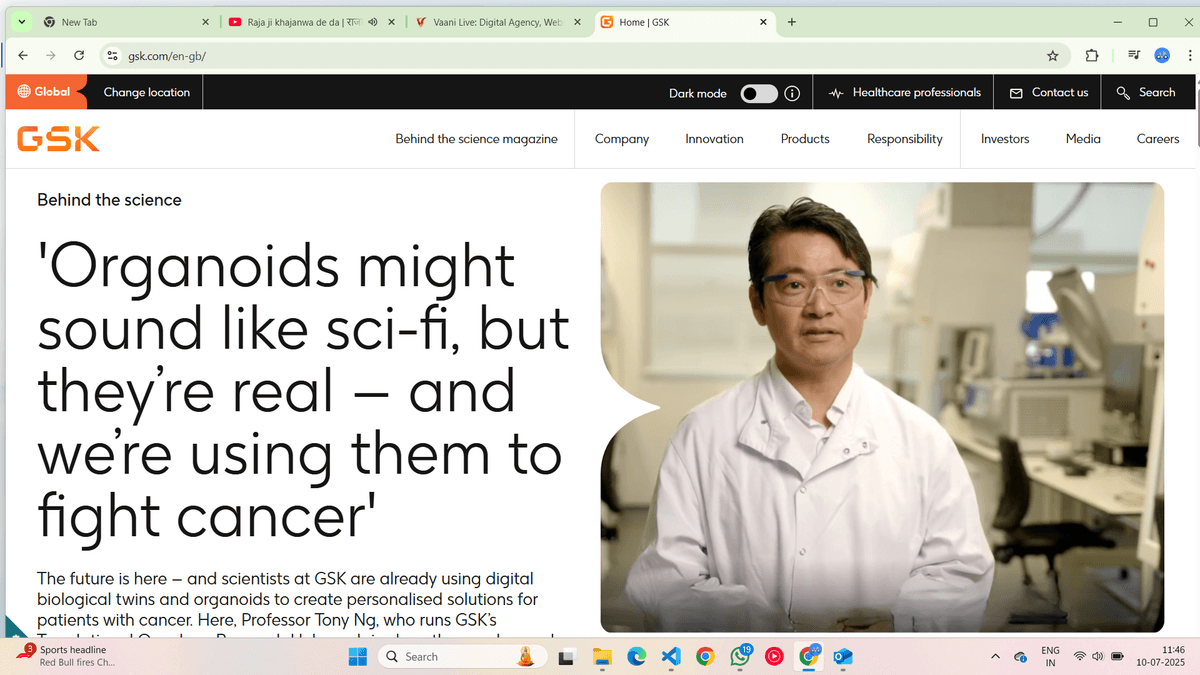The height and width of the screenshot is (675, 1200).
Task: Open Visual Studio Code from the taskbar
Action: (x=671, y=656)
